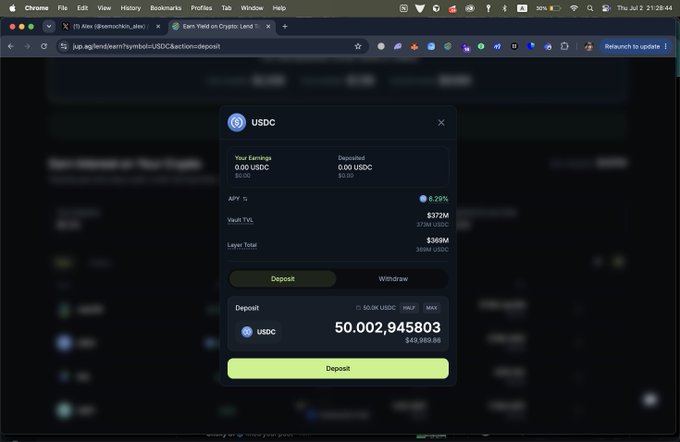Open the Window menu
This screenshot has height=442, width=680.
252,8
